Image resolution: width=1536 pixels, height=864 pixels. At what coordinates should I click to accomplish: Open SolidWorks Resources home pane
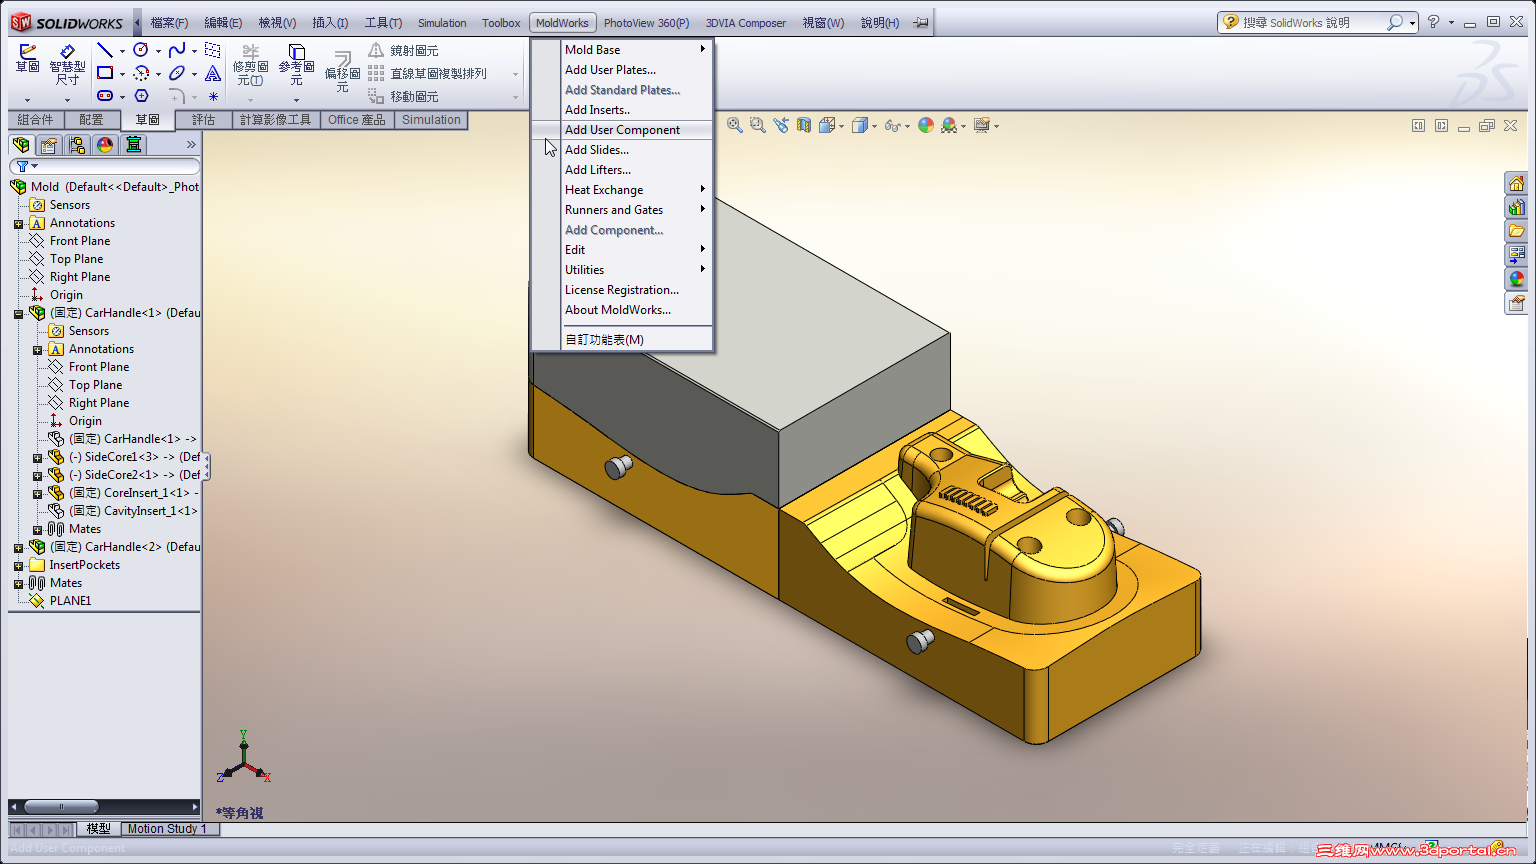tap(1517, 183)
